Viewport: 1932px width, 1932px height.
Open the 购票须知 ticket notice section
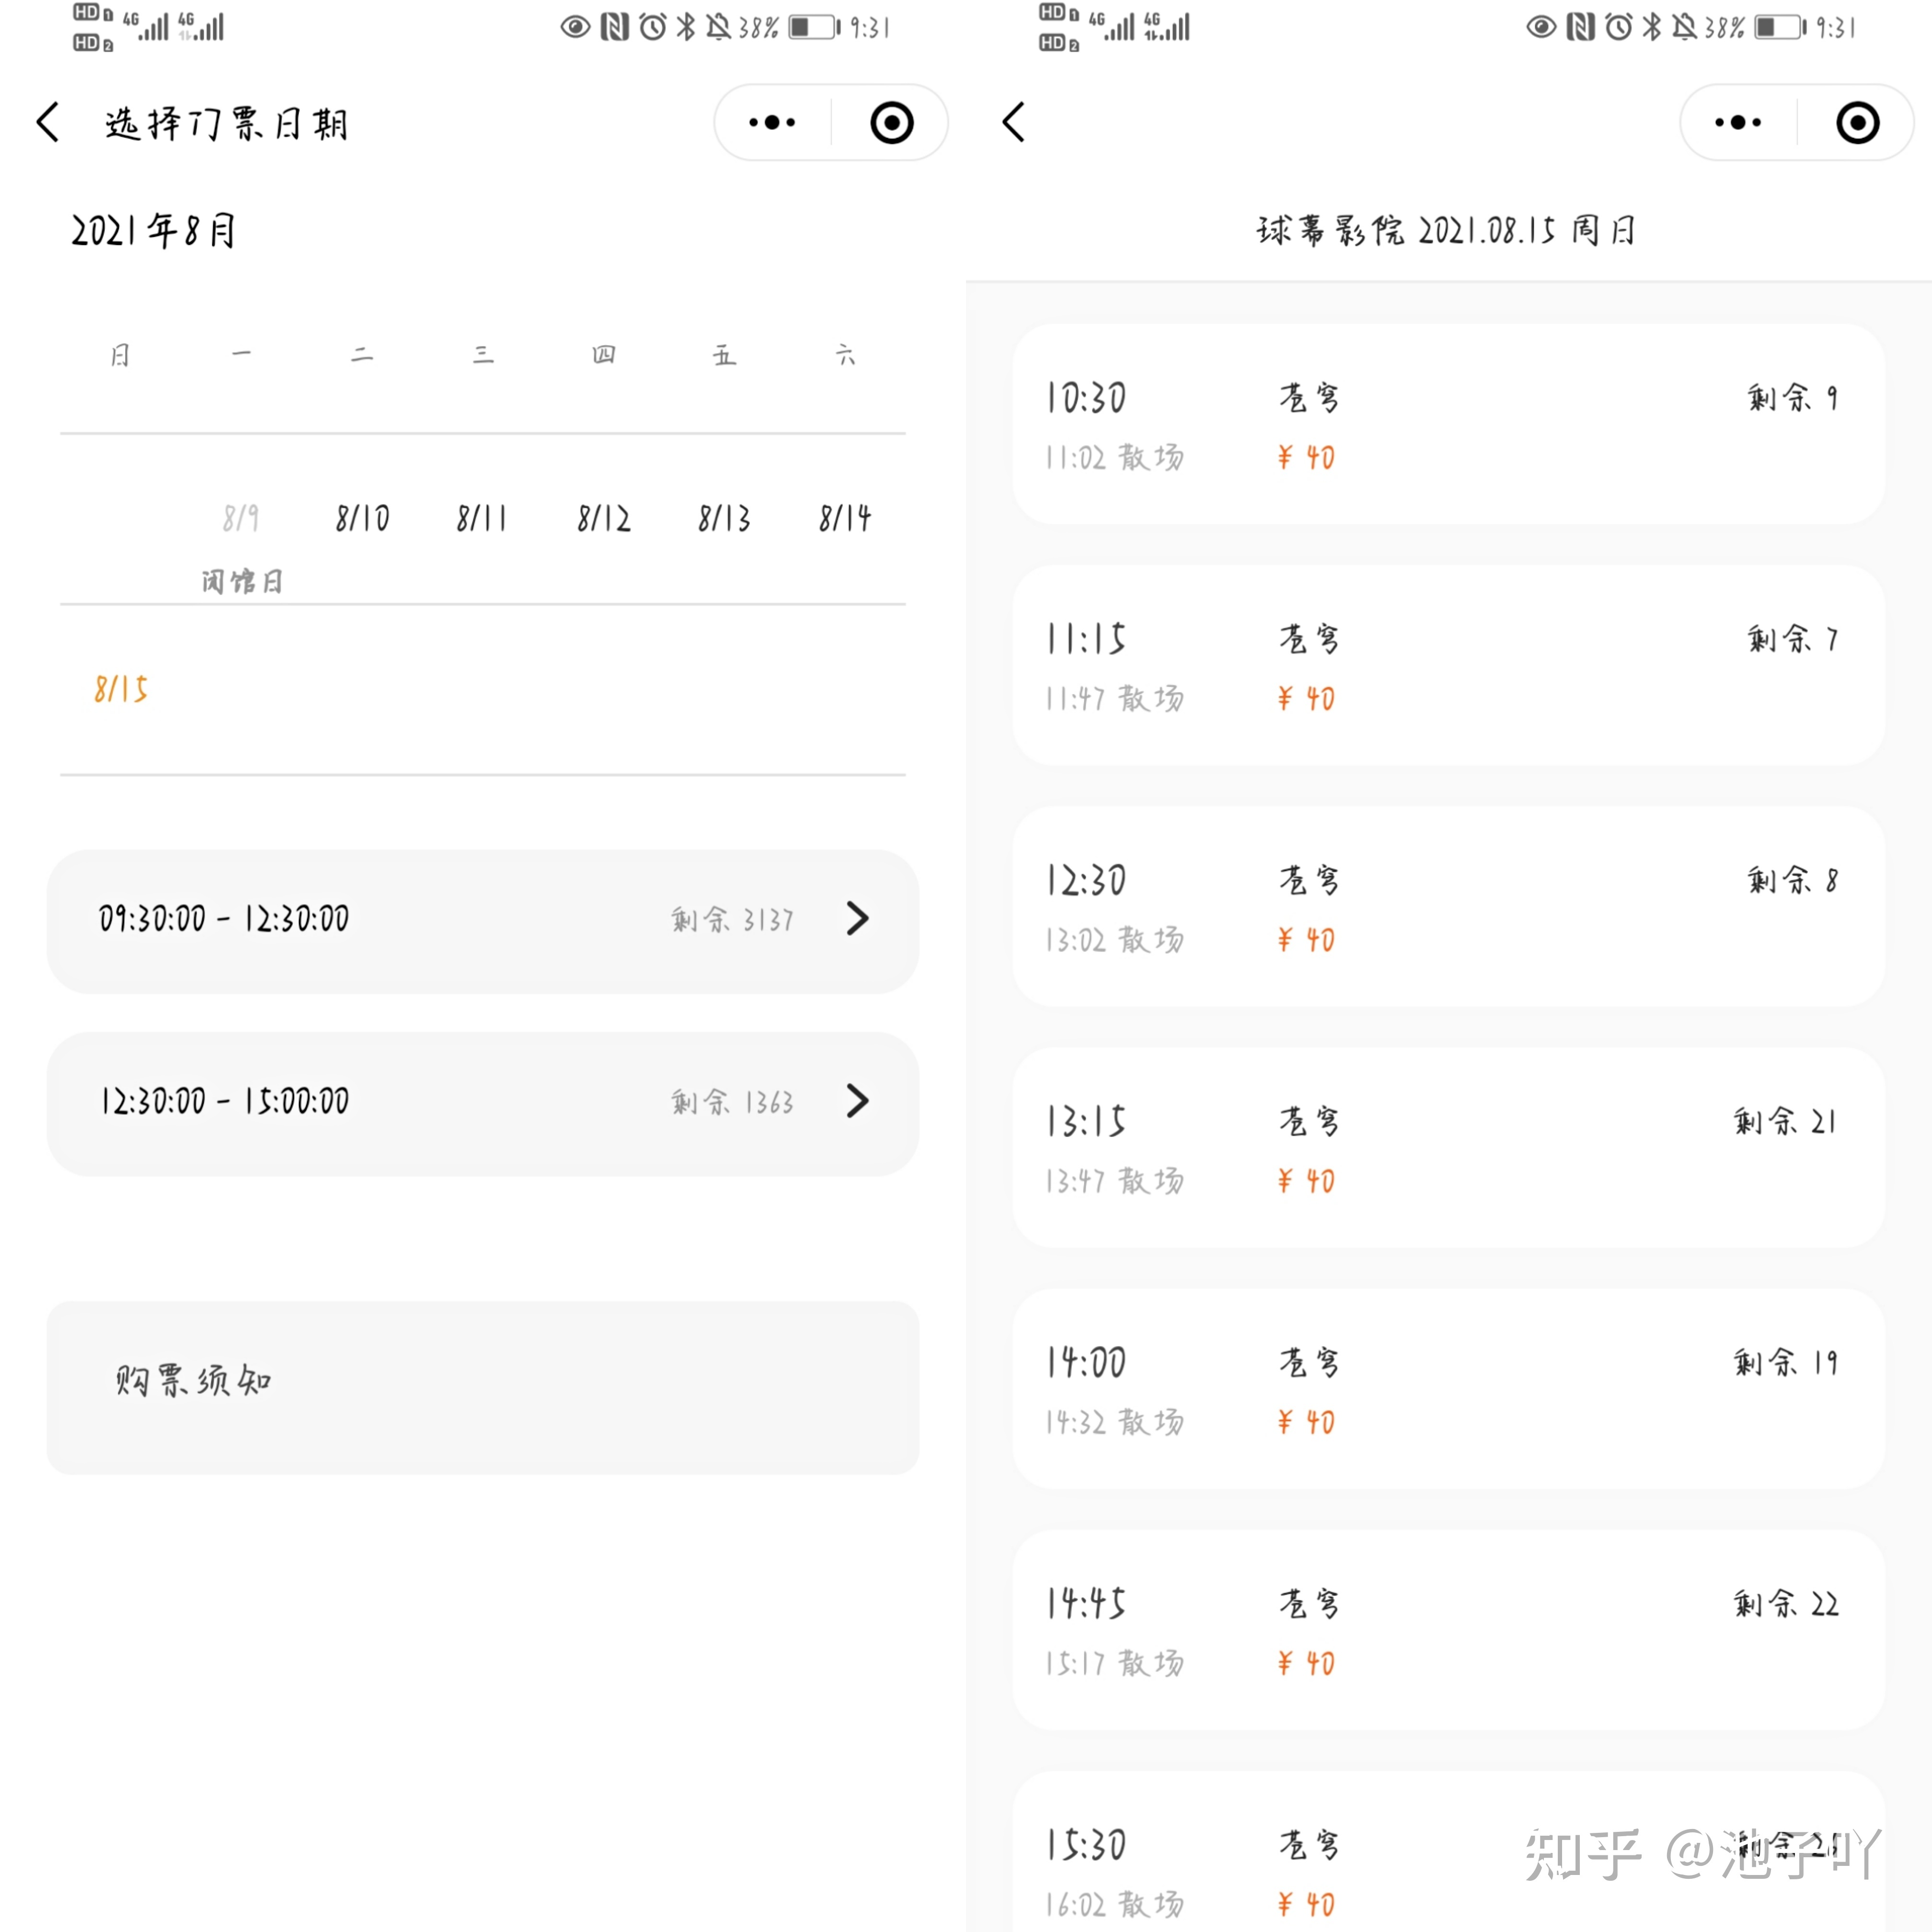pyautogui.click(x=482, y=1386)
